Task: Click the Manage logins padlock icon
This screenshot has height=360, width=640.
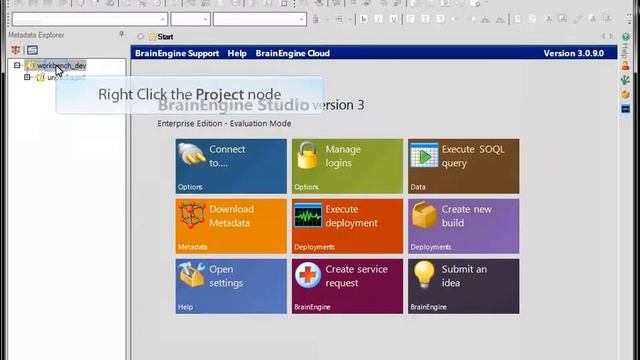Action: click(x=307, y=155)
